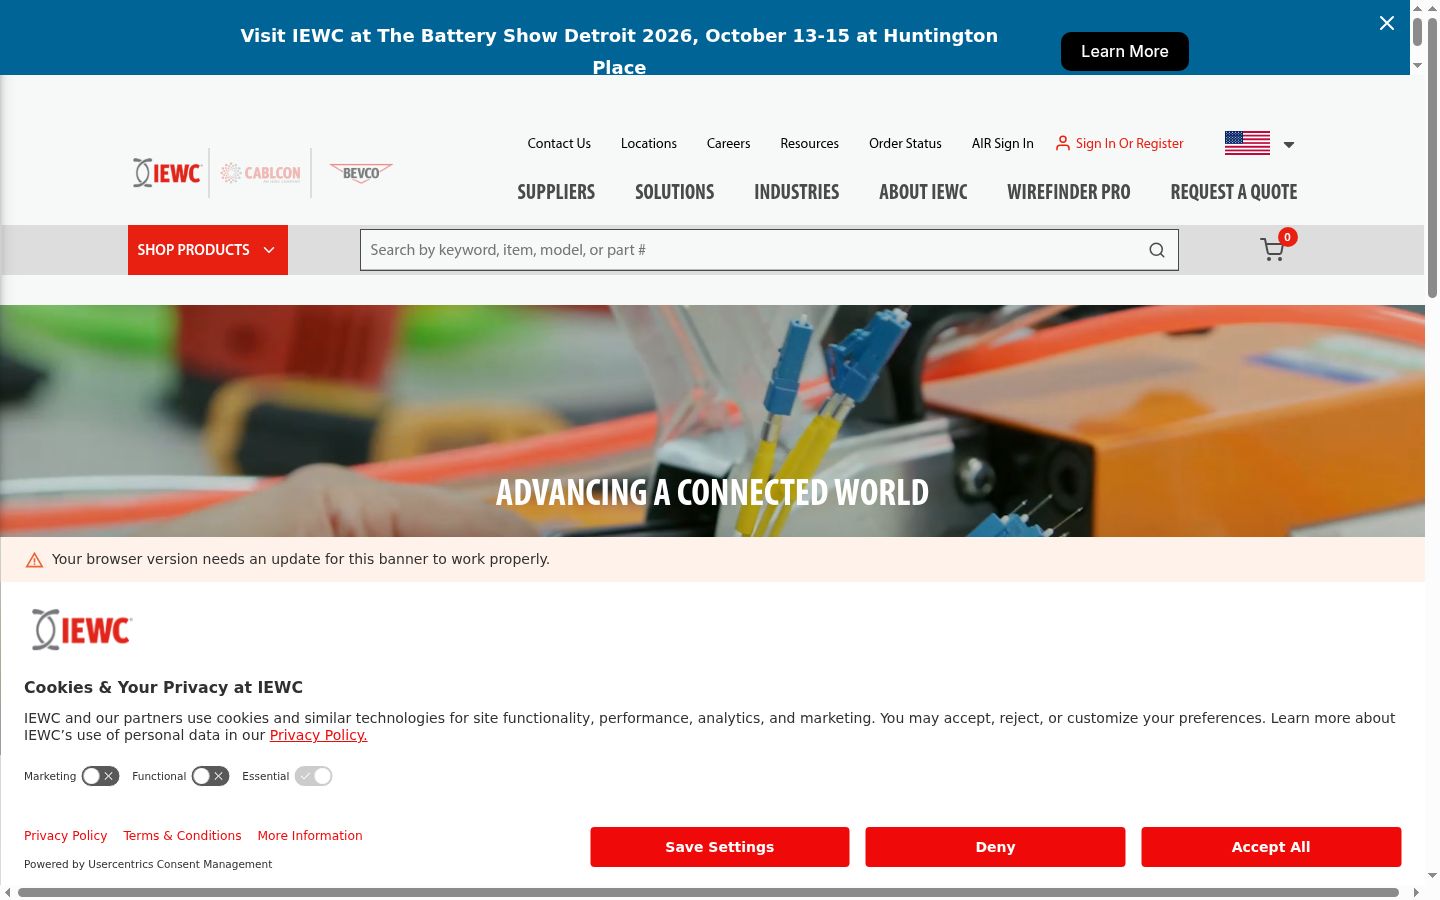Image resolution: width=1440 pixels, height=900 pixels.
Task: Close the Battery Show announcement banner
Action: [x=1386, y=23]
